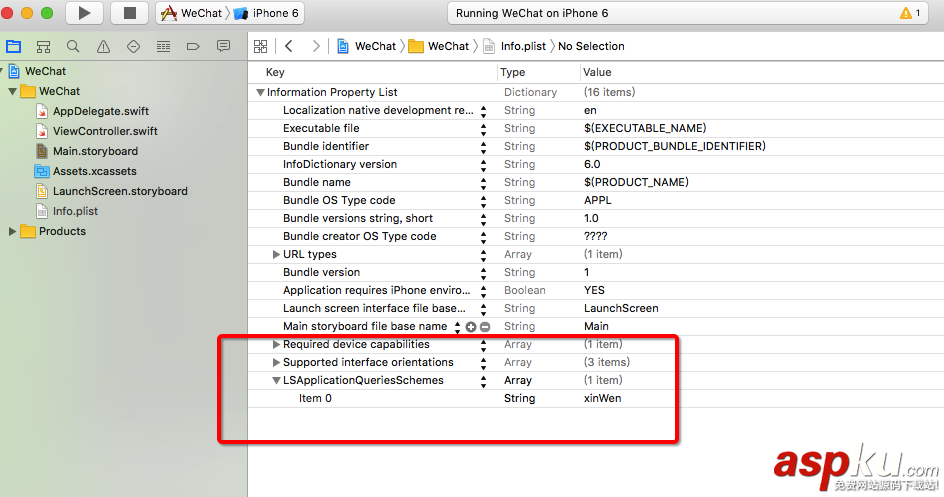This screenshot has width=944, height=497.
Task: Select the APPL value cell
Action: tap(598, 200)
